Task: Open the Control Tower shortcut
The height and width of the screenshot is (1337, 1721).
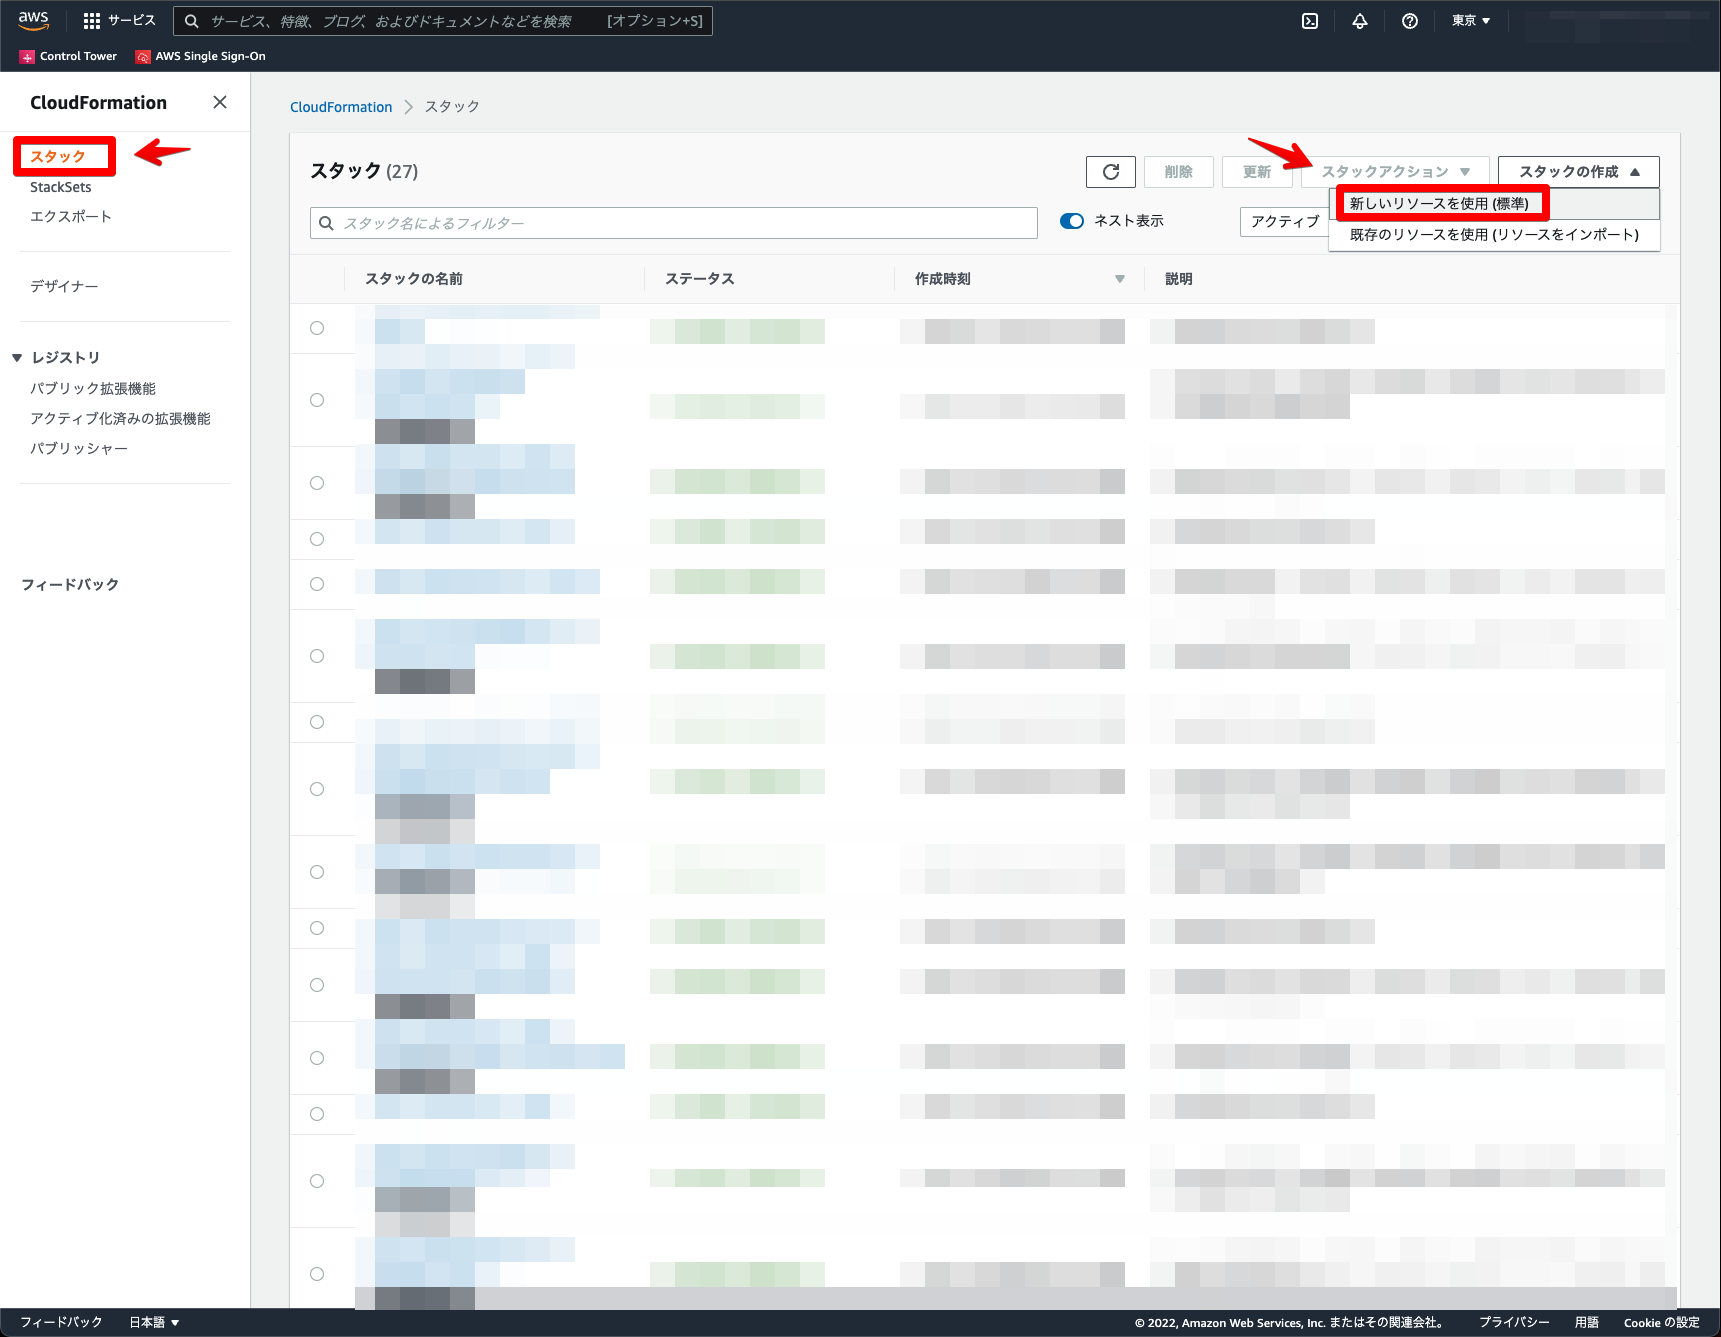Action: pyautogui.click(x=68, y=56)
